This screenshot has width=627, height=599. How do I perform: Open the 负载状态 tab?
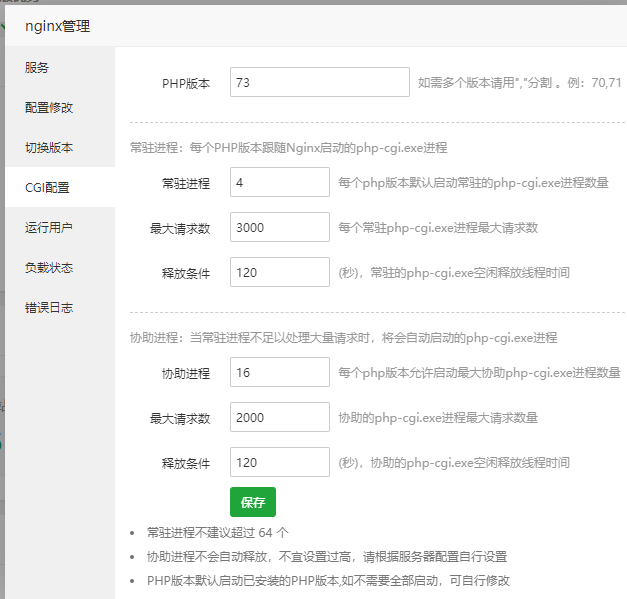click(60, 267)
